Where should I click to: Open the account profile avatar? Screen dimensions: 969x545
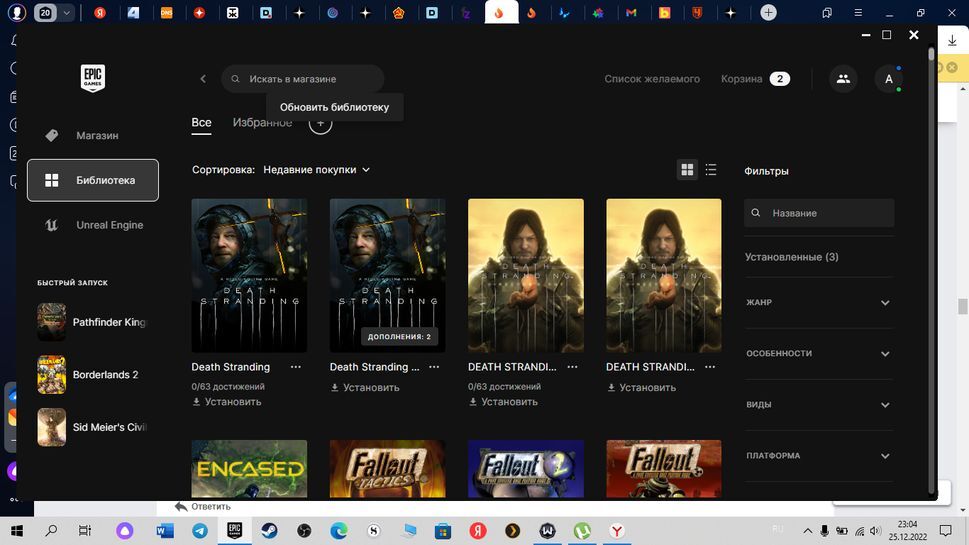click(888, 79)
